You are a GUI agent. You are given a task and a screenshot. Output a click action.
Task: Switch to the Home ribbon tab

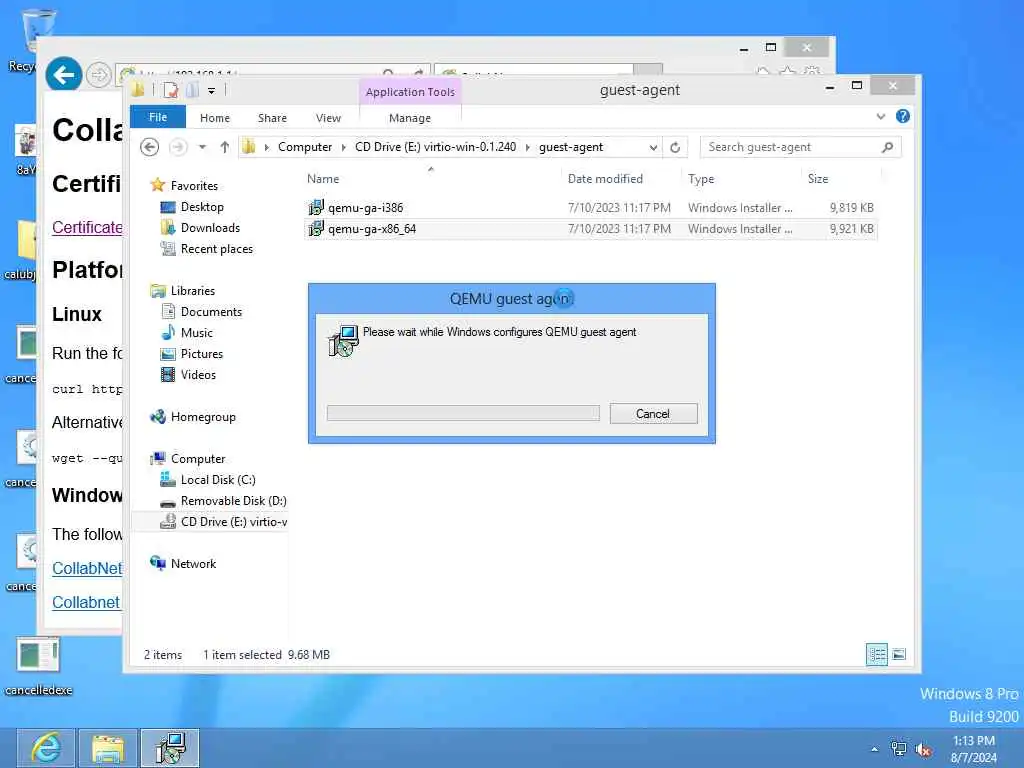coord(215,118)
